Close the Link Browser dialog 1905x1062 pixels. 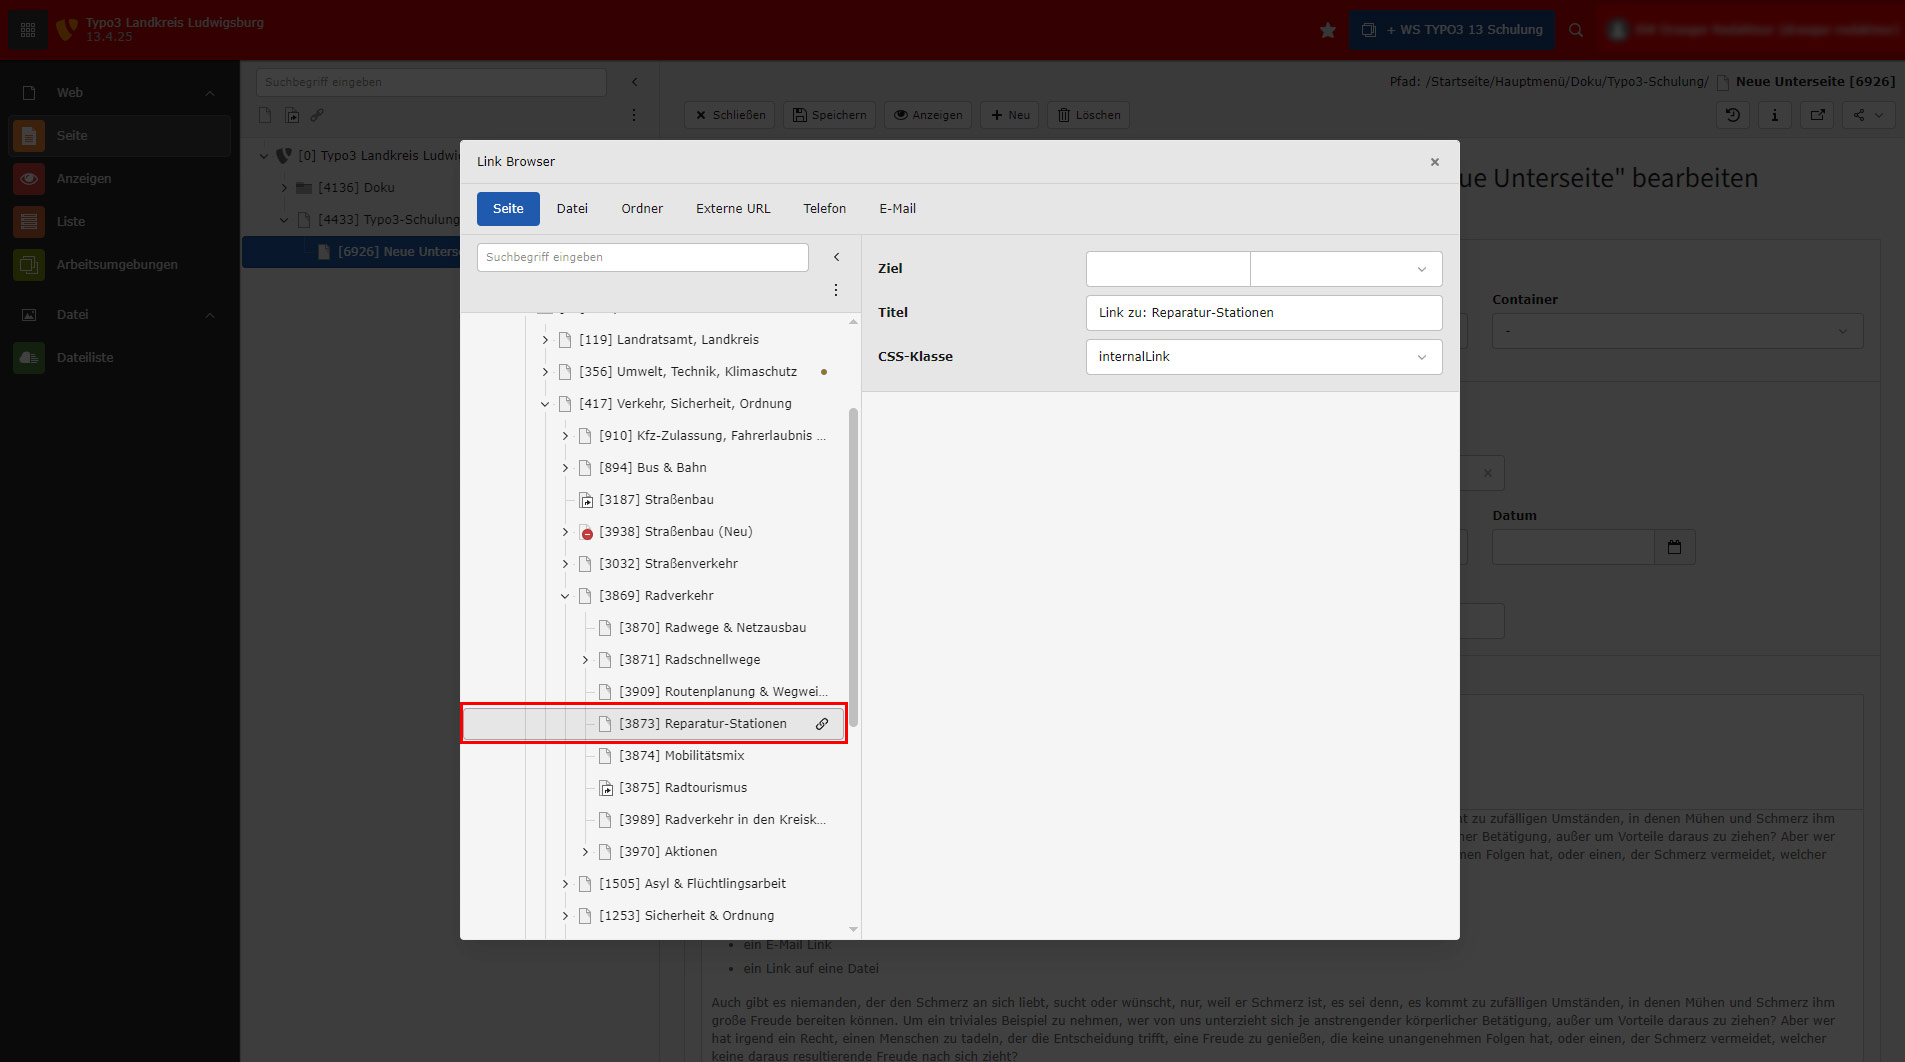click(x=1434, y=162)
